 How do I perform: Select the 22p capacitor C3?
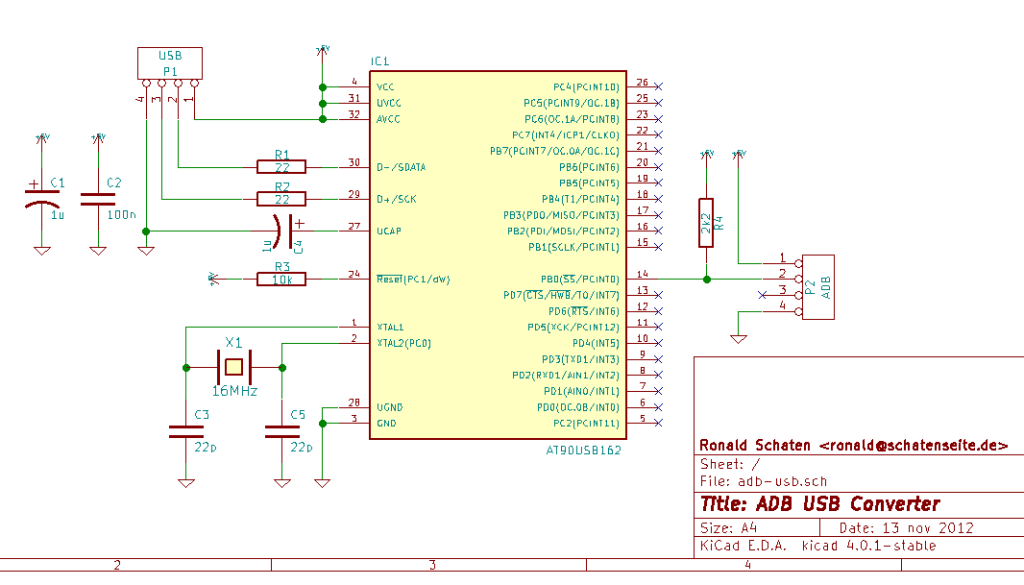[x=186, y=431]
